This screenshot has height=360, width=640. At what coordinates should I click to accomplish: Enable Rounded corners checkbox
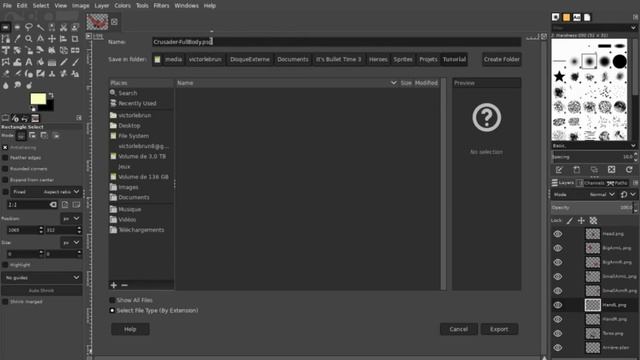(5, 169)
